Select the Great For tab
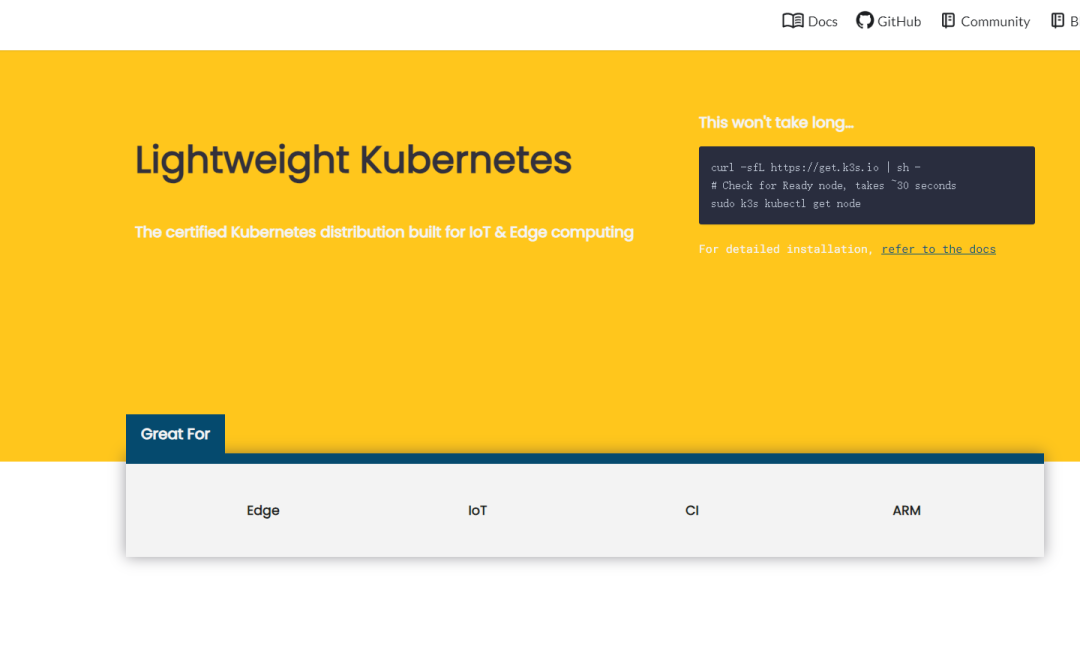1080x665 pixels. click(x=175, y=434)
